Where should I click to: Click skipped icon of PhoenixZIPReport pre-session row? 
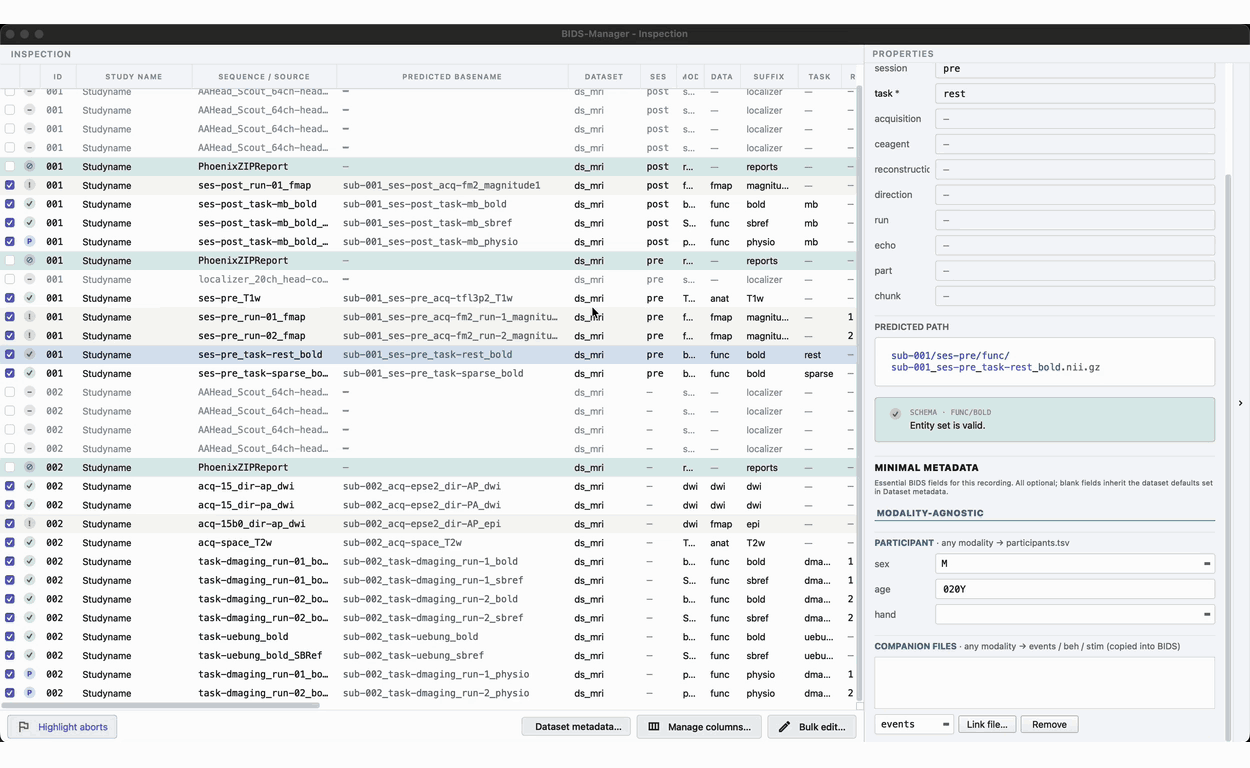point(30,261)
